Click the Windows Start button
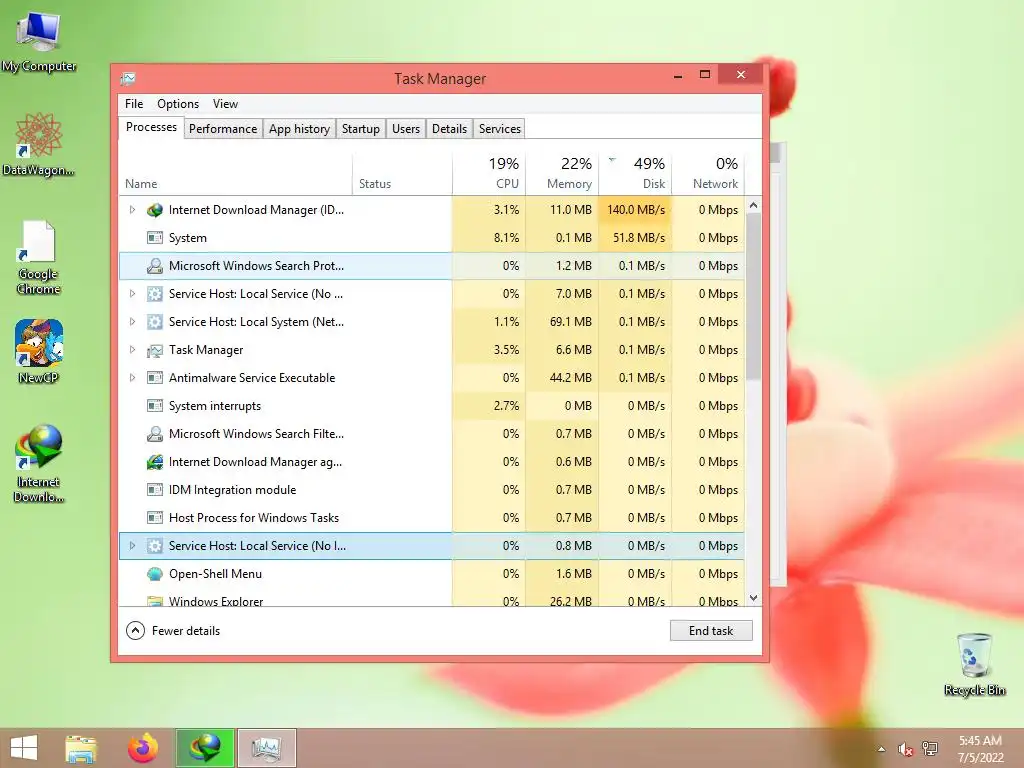Image resolution: width=1024 pixels, height=768 pixels. (x=24, y=748)
